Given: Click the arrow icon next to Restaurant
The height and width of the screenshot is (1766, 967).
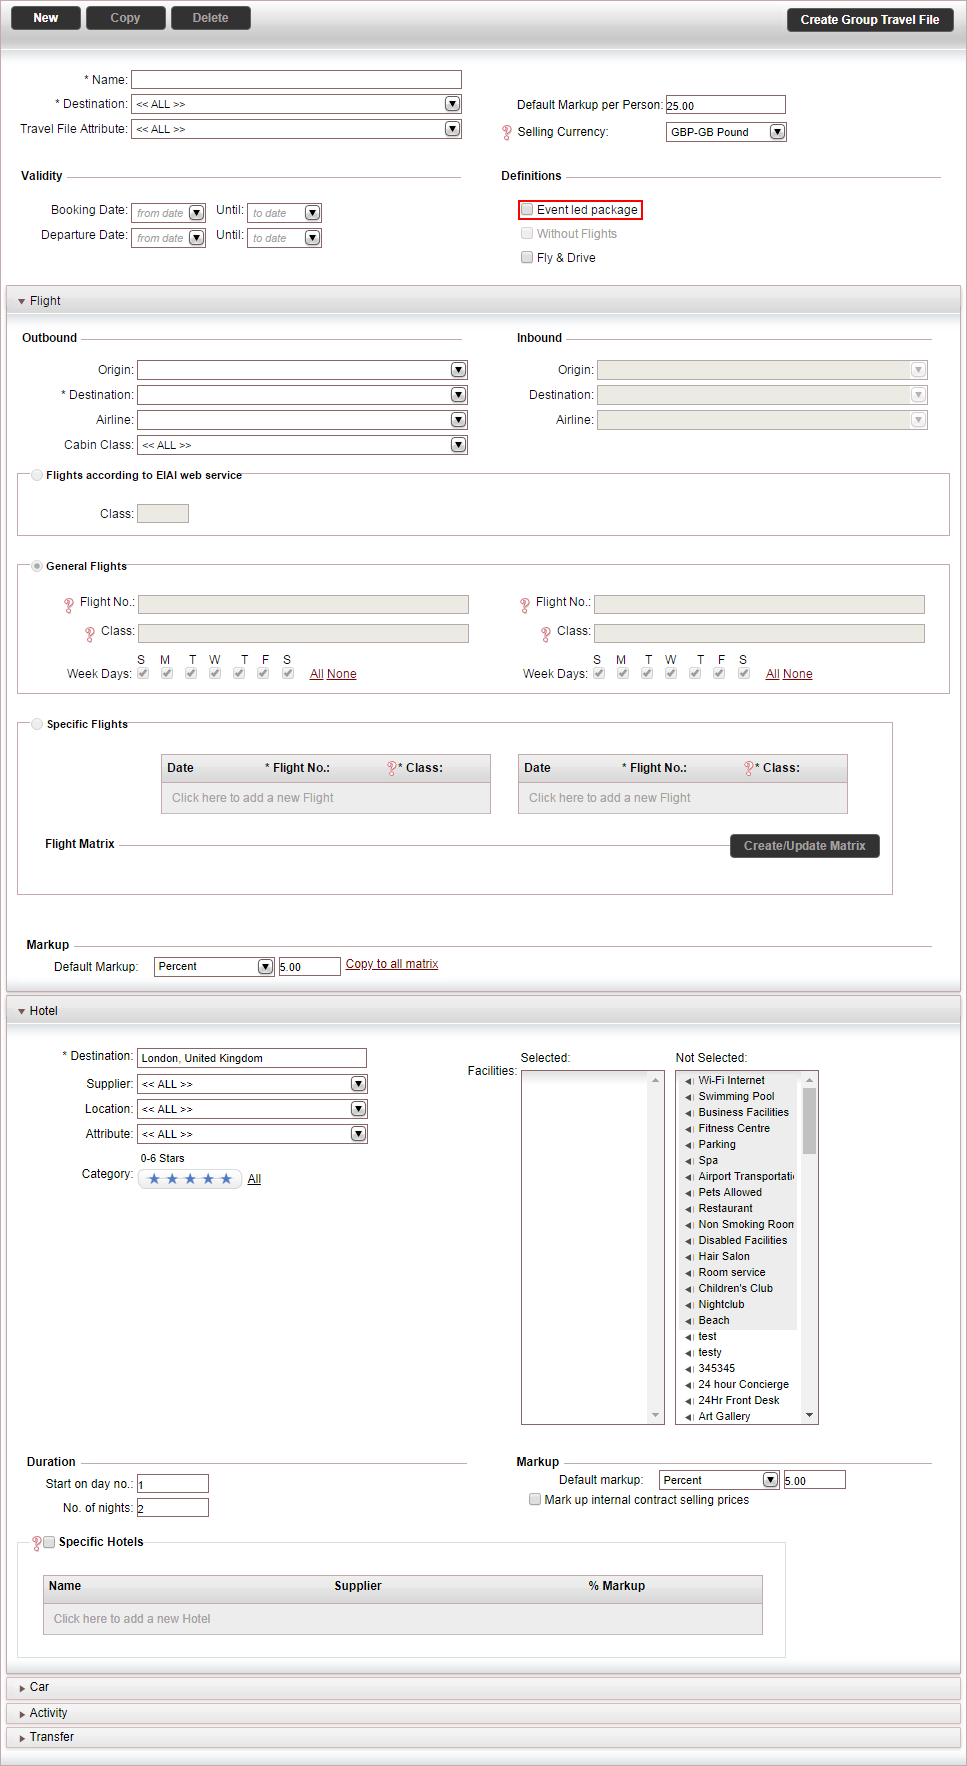Looking at the screenshot, I should [x=689, y=1209].
